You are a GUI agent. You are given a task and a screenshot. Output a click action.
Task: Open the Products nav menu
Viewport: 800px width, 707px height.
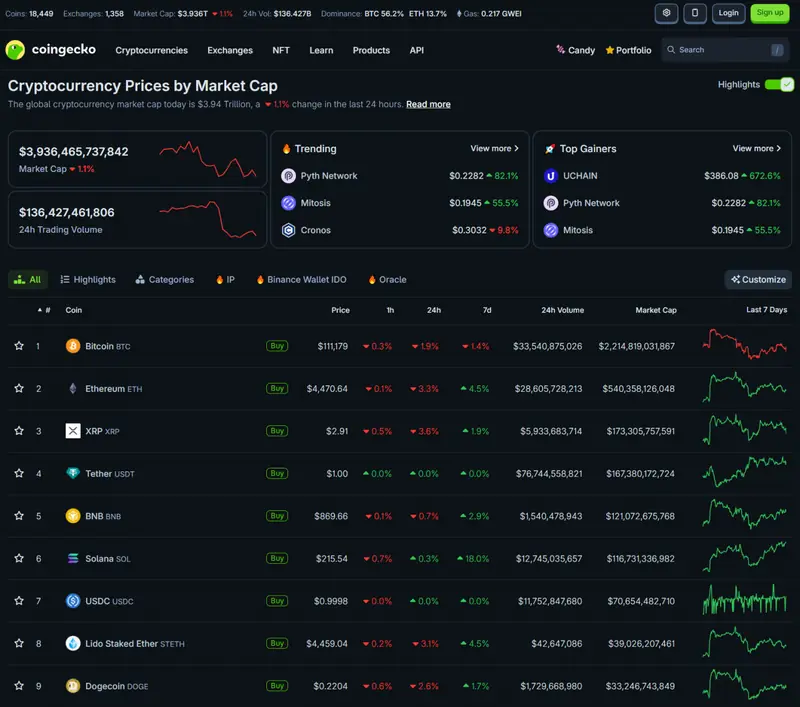pos(371,50)
